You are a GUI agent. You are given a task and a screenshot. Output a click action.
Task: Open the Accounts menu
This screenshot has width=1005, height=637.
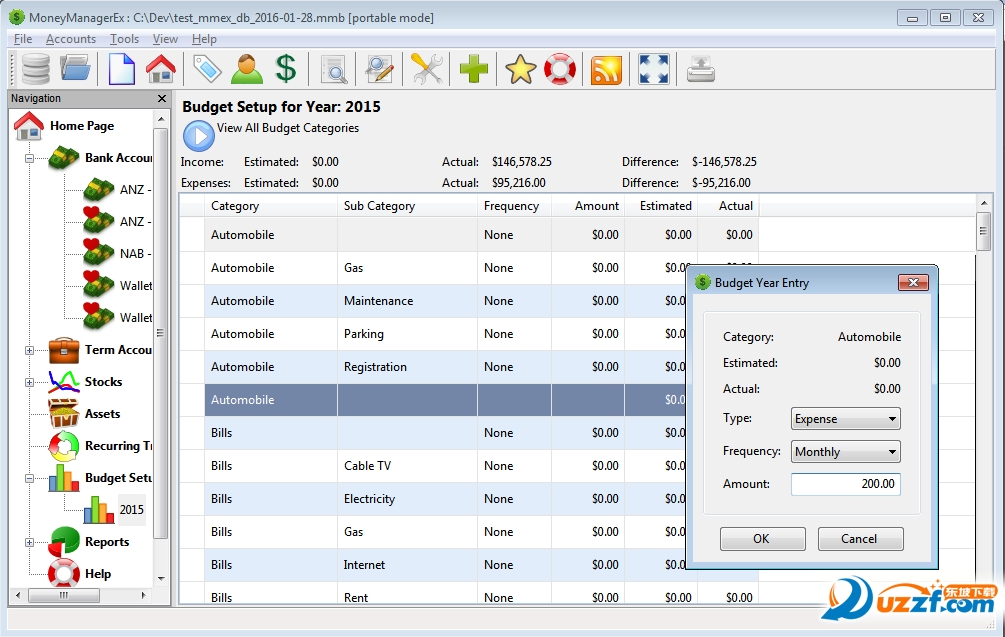click(x=71, y=39)
